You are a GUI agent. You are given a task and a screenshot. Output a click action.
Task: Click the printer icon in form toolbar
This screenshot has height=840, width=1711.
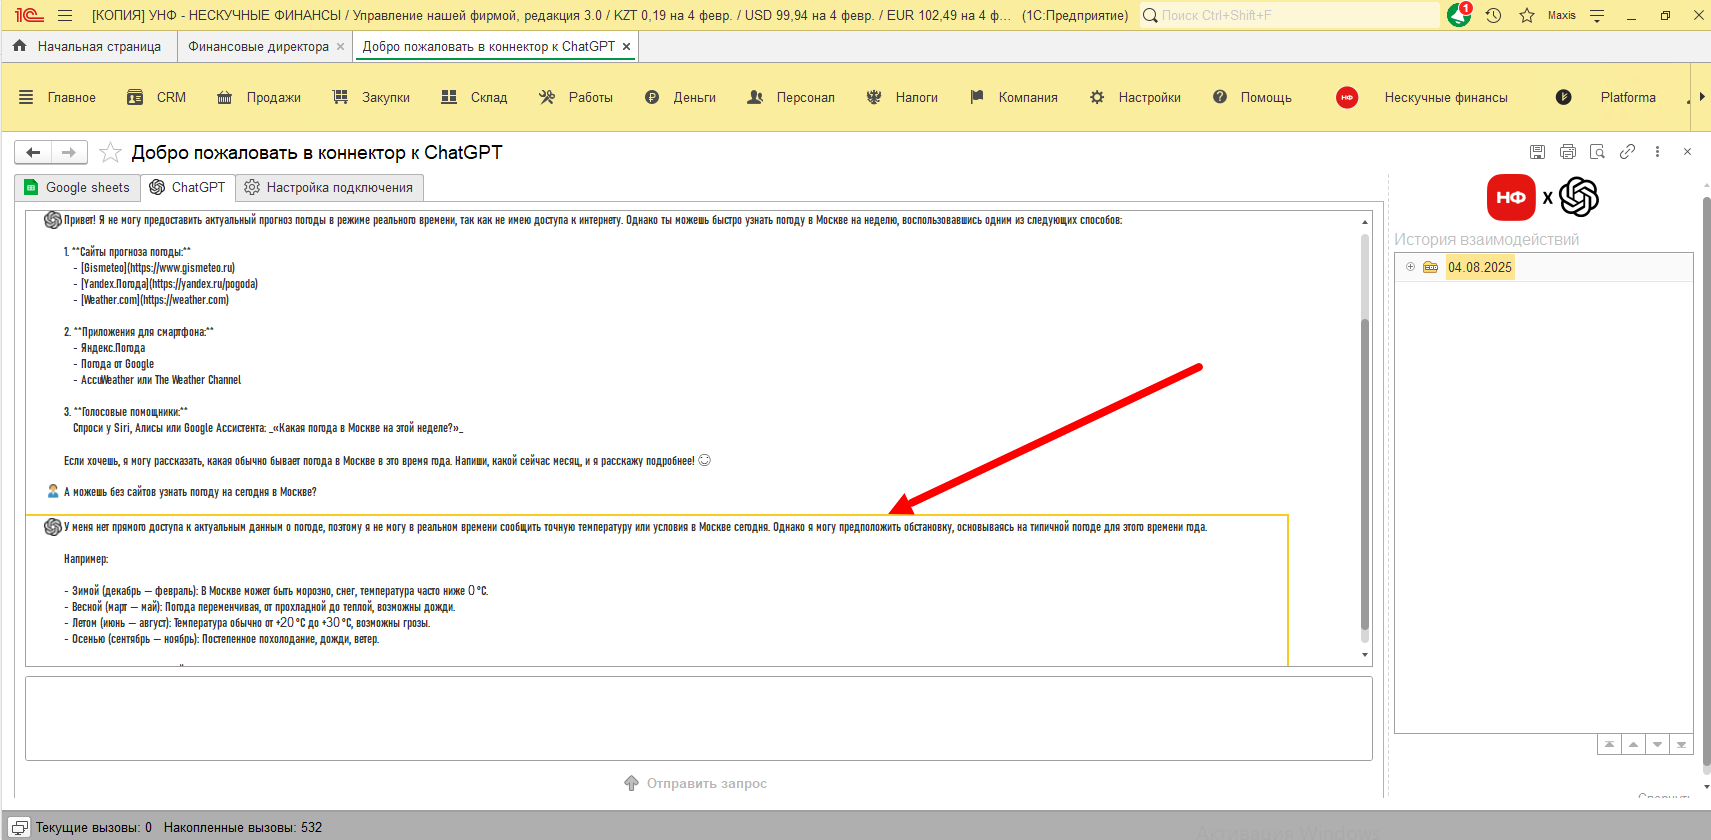(1567, 152)
